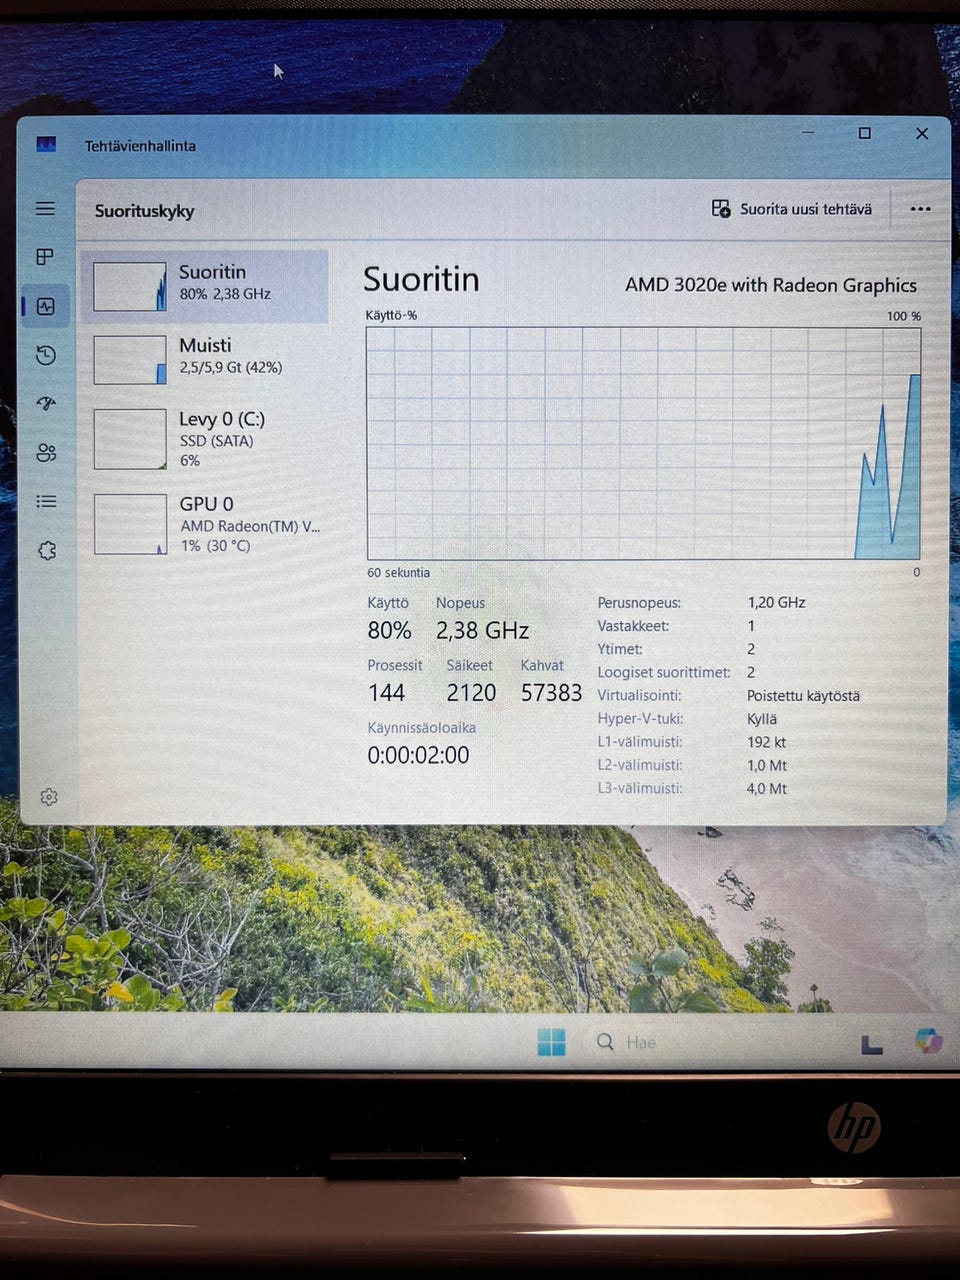Open the hamburger navigation menu

tap(45, 209)
